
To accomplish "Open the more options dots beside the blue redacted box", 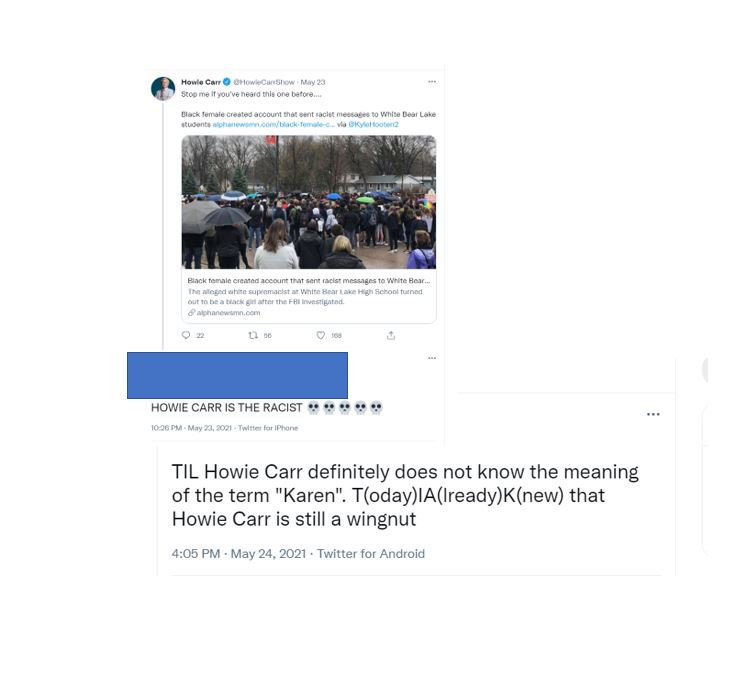I will point(432,358).
